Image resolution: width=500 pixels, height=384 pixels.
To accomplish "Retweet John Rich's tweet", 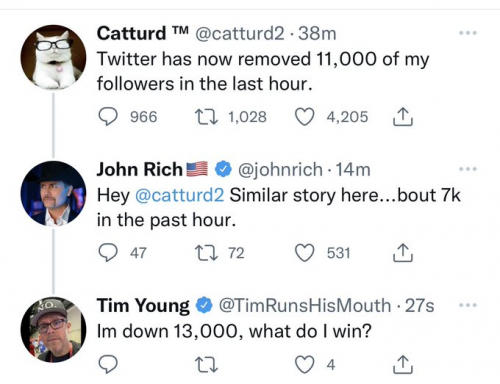I will point(206,253).
